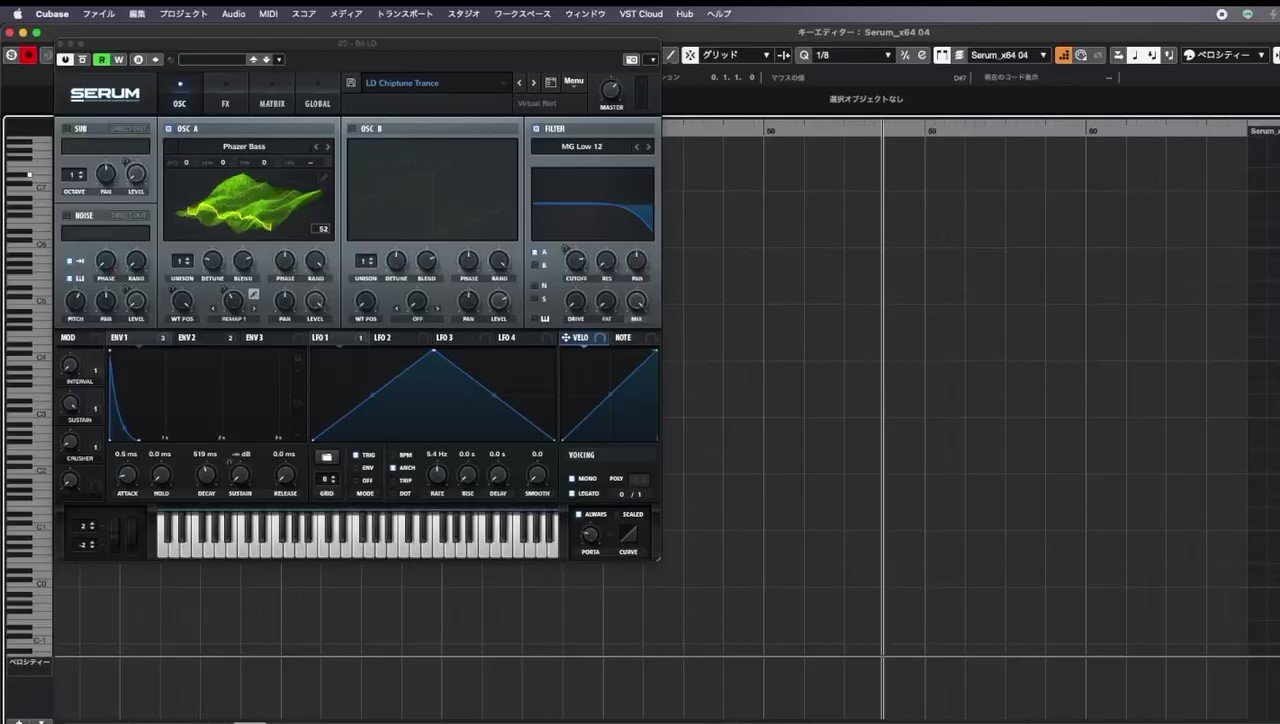
Task: Toggle the OSC A enable checkbox
Action: [x=168, y=129]
